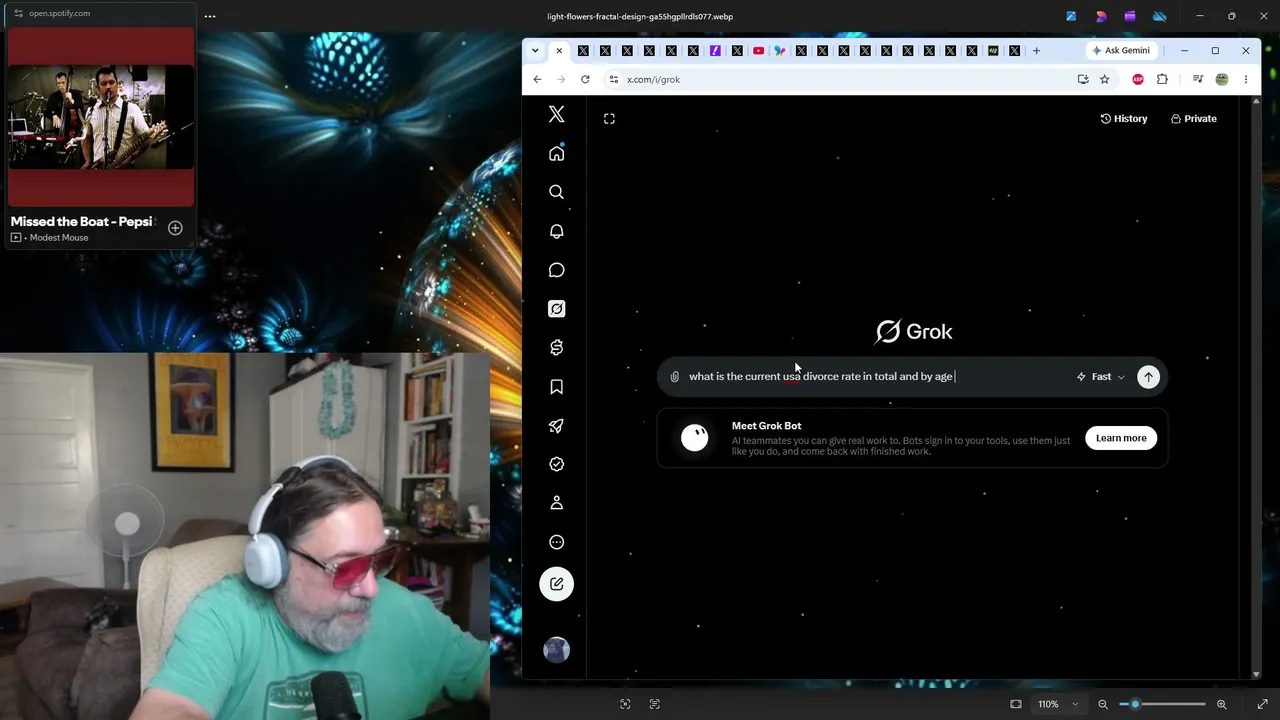Open the verified badge icon in sidebar
This screenshot has width=1280, height=720.
557,464
